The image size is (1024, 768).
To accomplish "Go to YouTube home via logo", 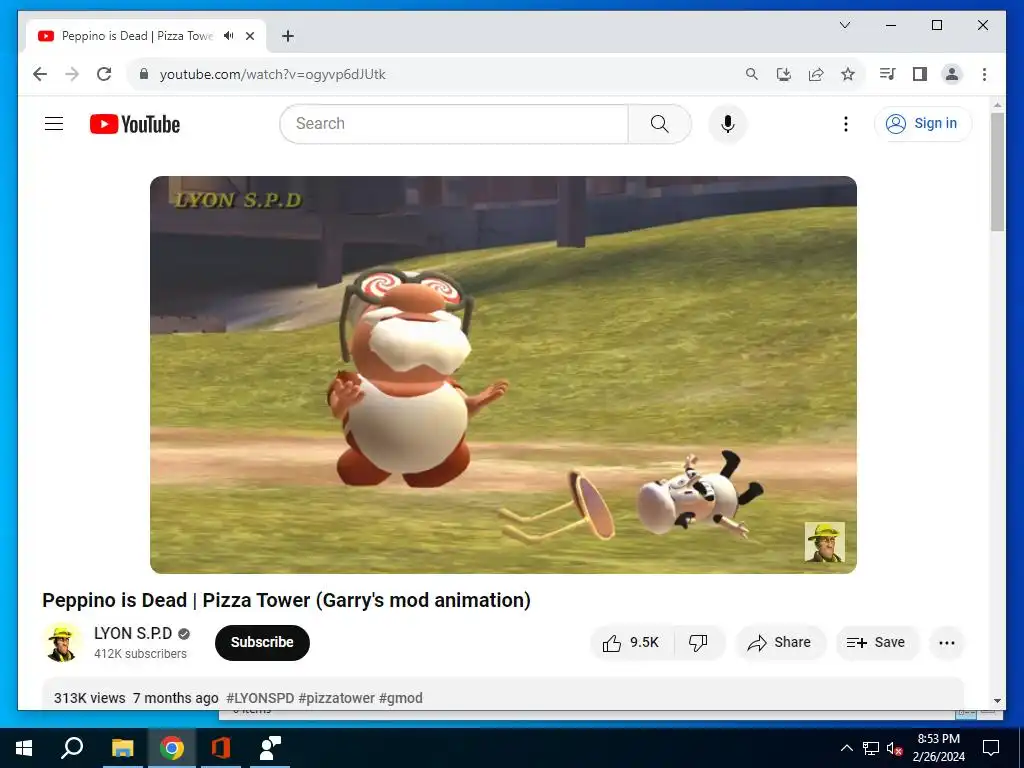I will (x=135, y=123).
